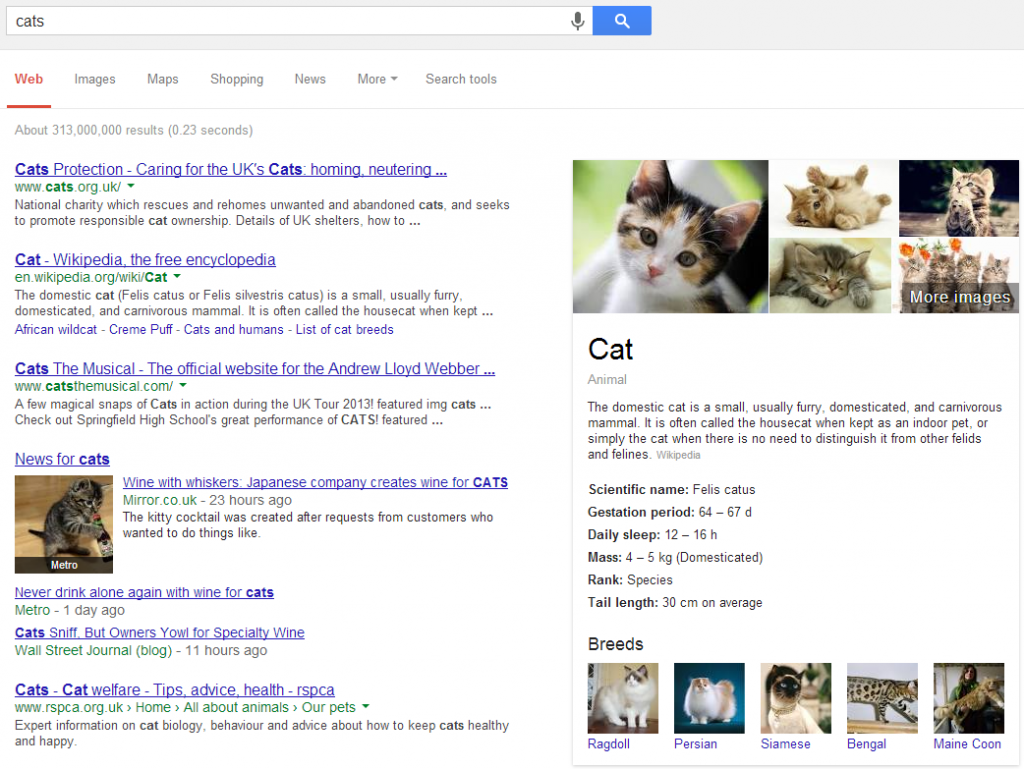This screenshot has width=1024, height=769.
Task: Click the 'About 313,000,000 results' text
Action: [134, 130]
